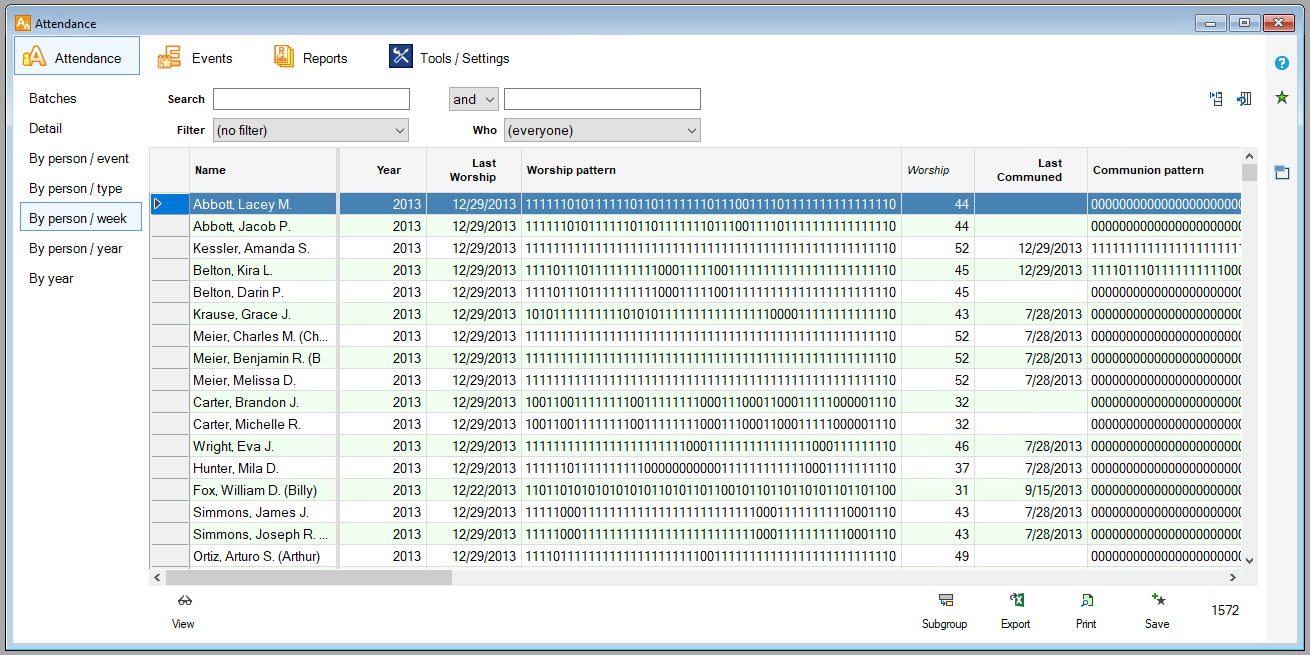The height and width of the screenshot is (655, 1310).
Task: Click in the first Search field
Action: pyautogui.click(x=311, y=99)
